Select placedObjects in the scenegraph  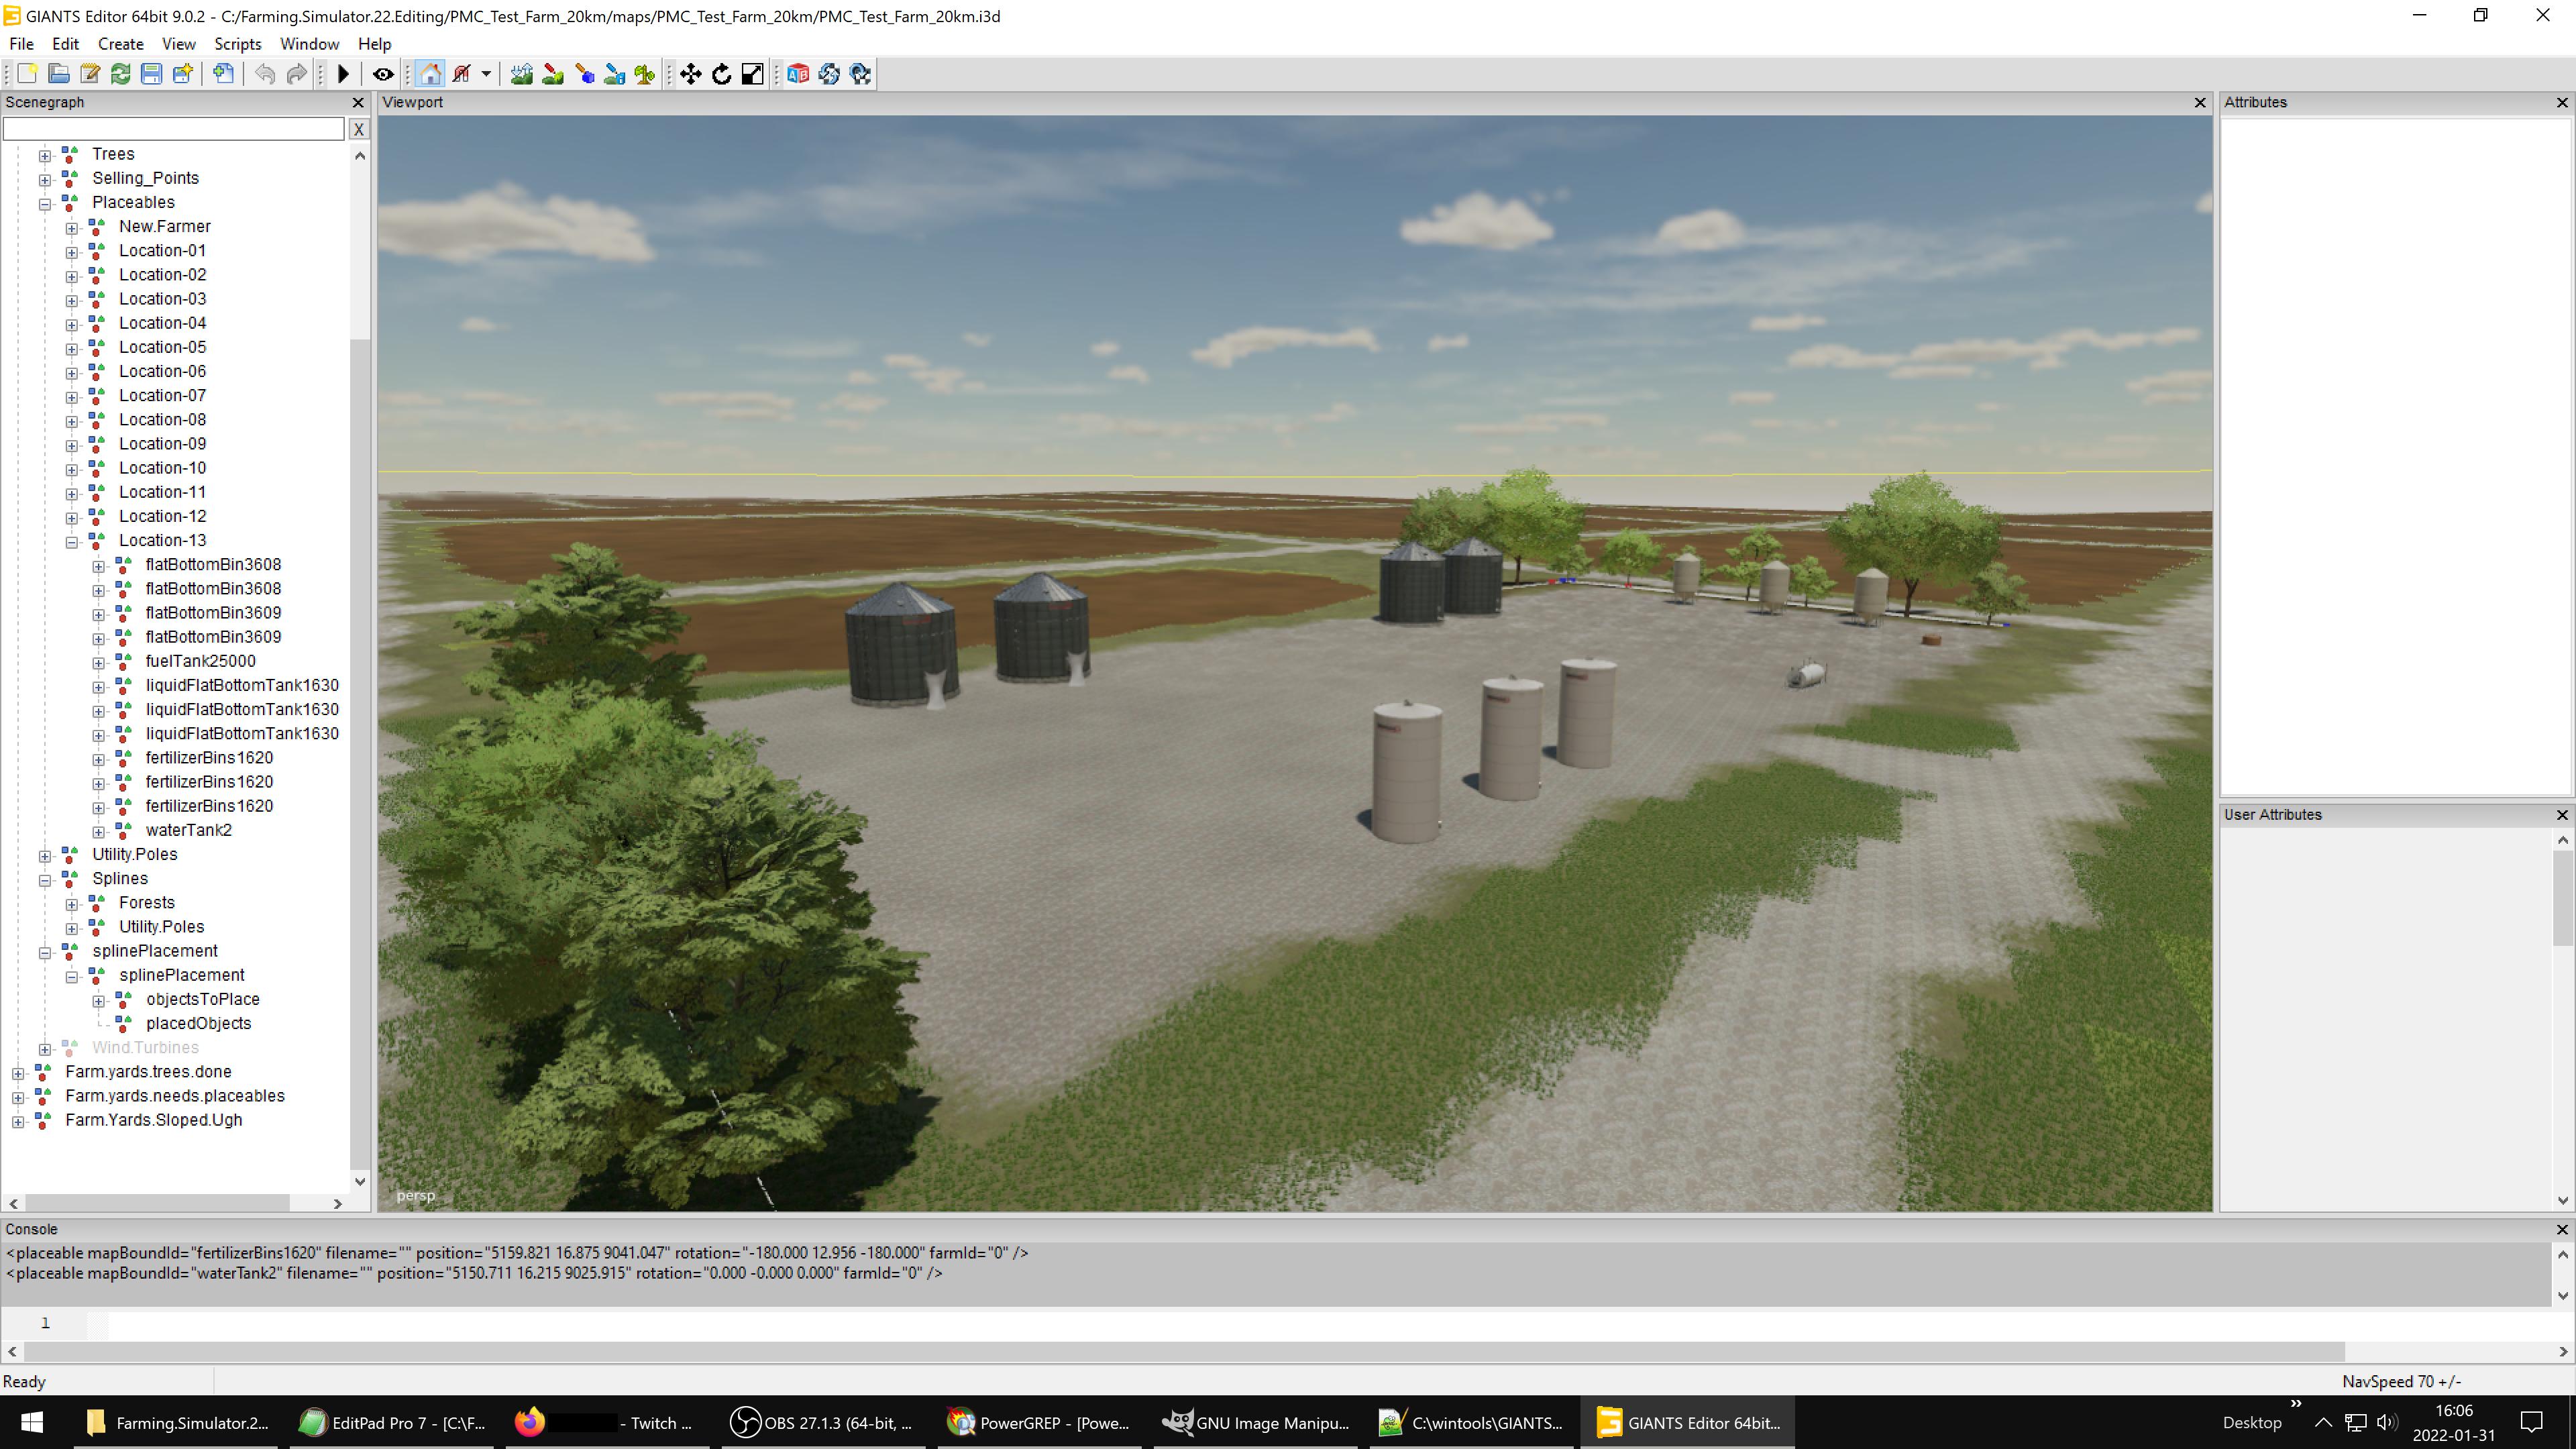point(198,1023)
